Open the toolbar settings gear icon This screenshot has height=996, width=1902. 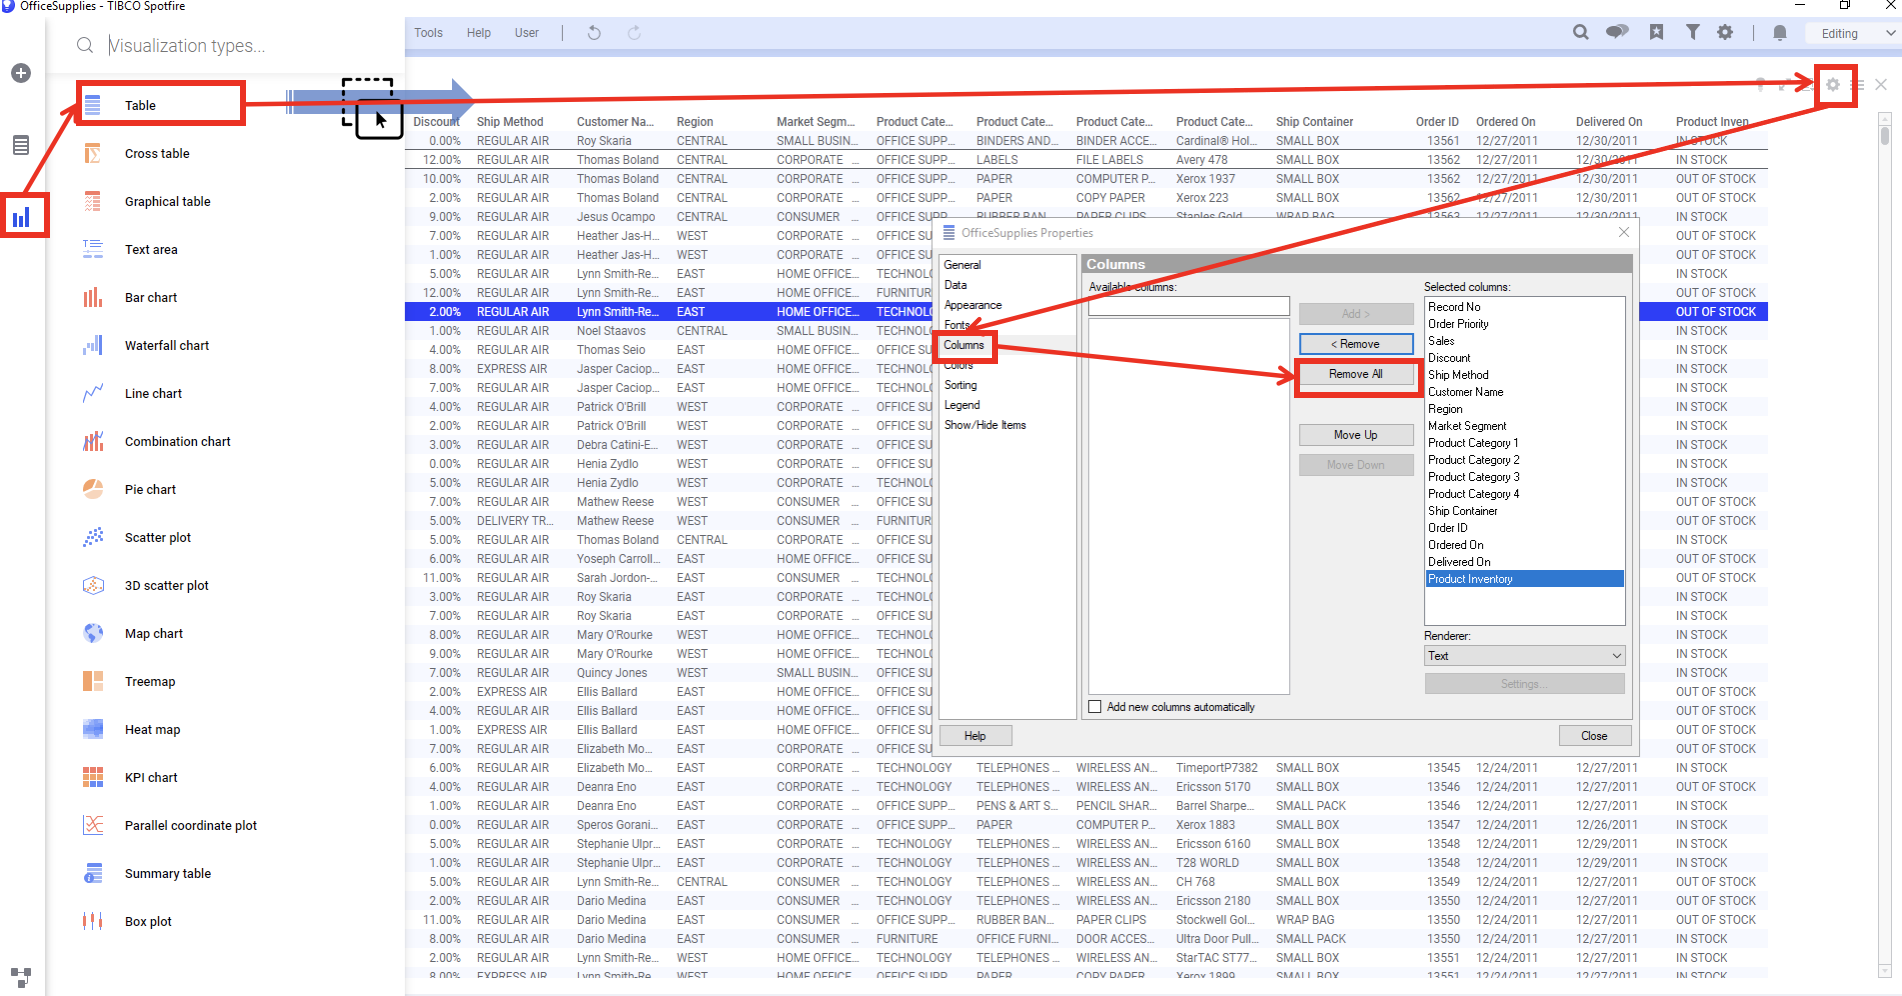[1725, 32]
